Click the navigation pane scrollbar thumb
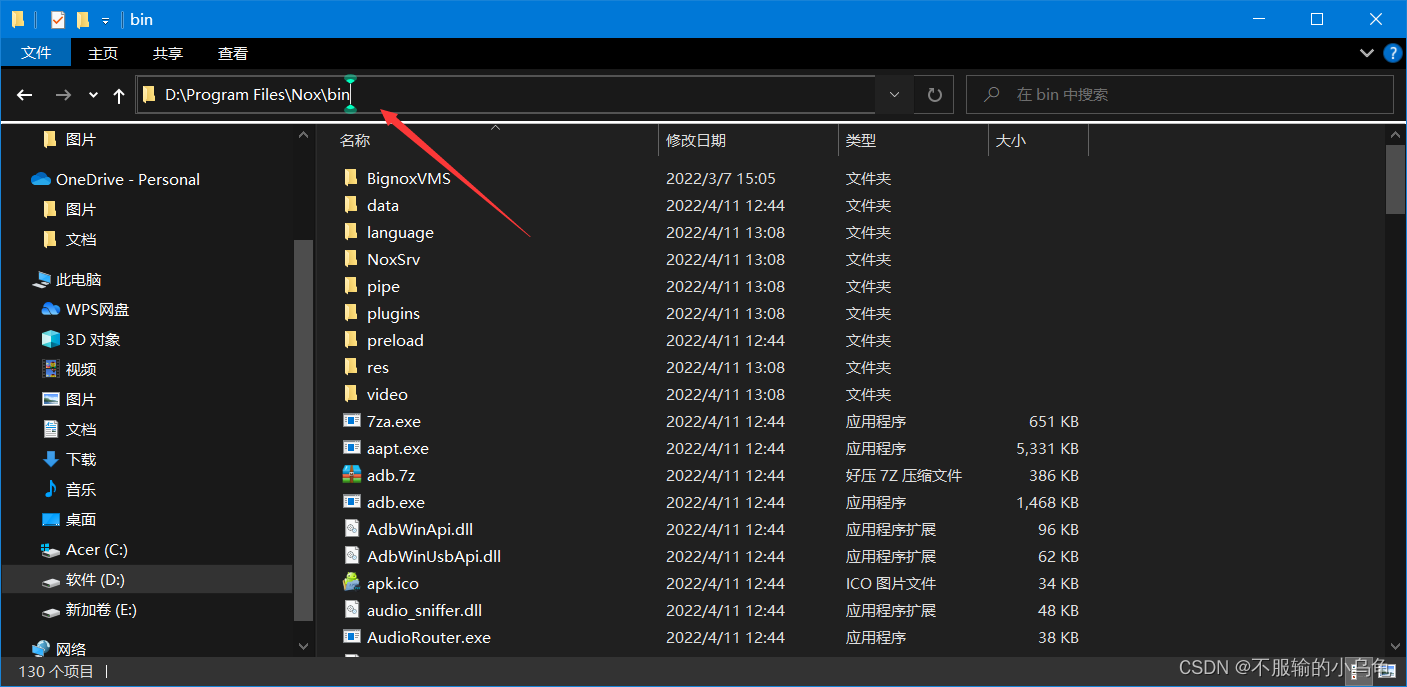This screenshot has height=687, width=1407. point(303,430)
